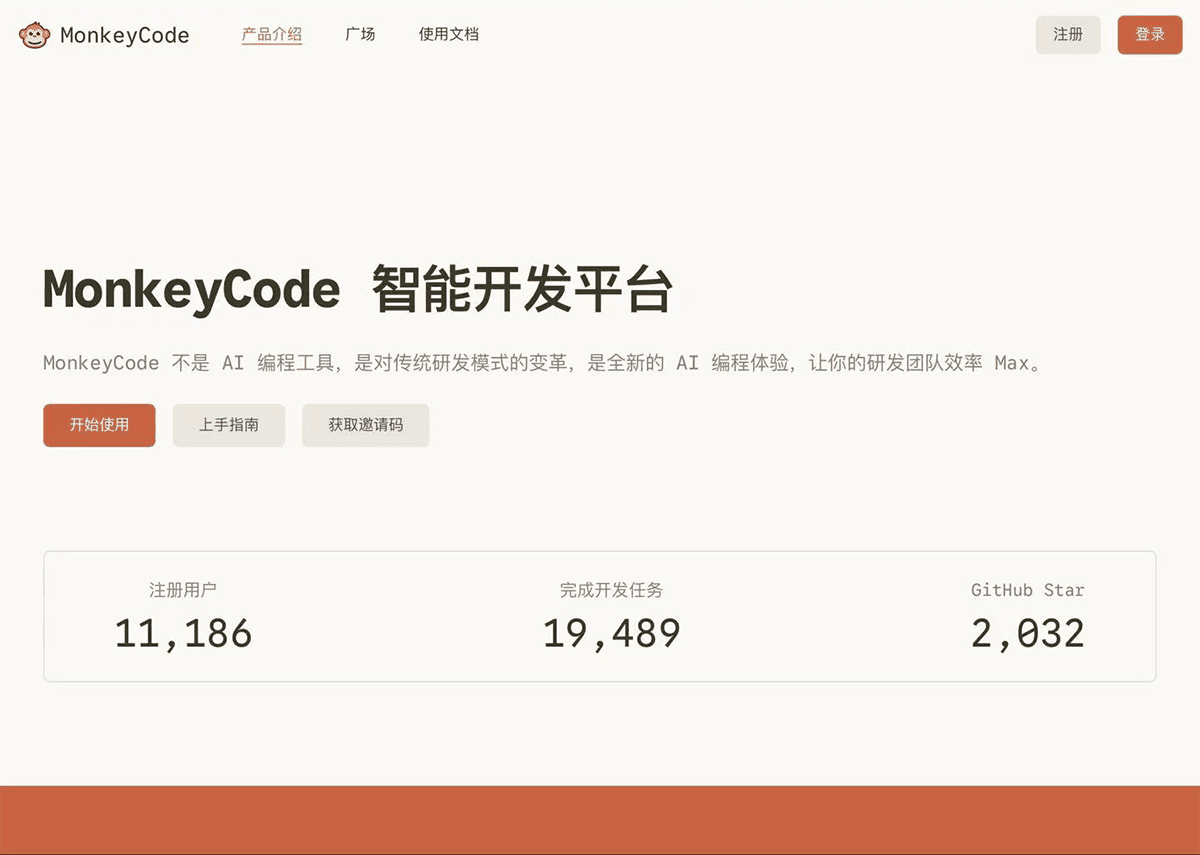Click the completed tasks number 19,489

[x=613, y=631]
